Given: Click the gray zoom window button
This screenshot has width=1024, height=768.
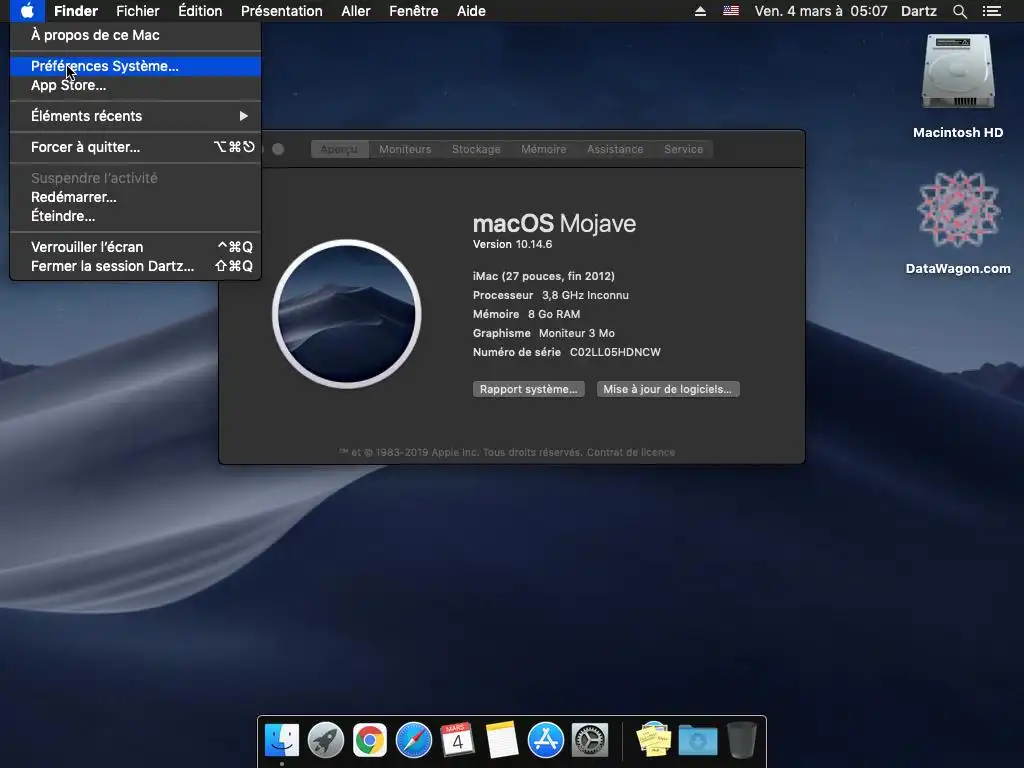Looking at the screenshot, I should click(278, 149).
